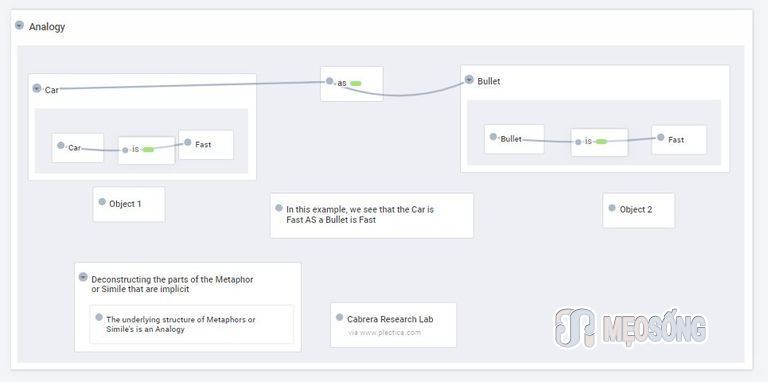Click the dot on Object 2 card
768x382 pixels.
pos(612,208)
